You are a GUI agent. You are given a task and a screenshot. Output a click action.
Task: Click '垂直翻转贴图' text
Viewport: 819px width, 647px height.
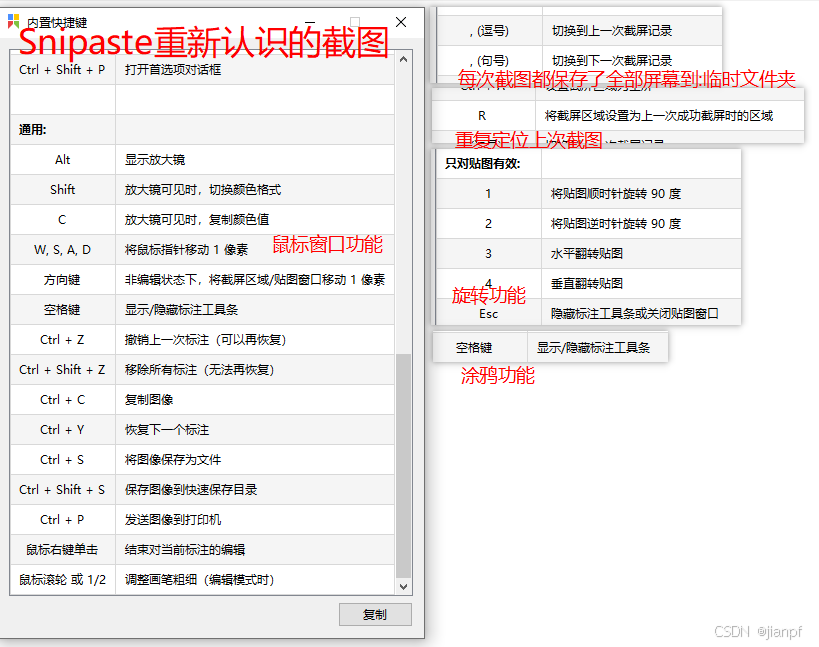click(x=587, y=284)
